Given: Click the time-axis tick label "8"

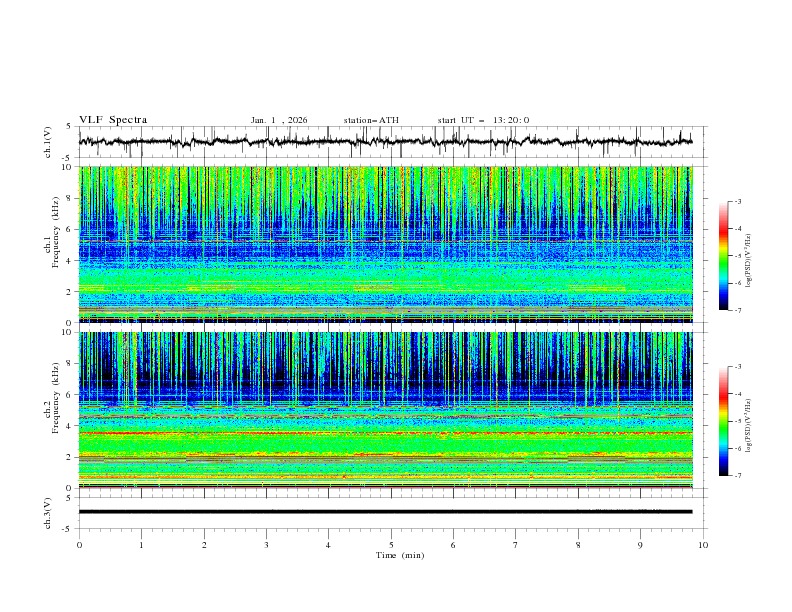Looking at the screenshot, I should [578, 545].
